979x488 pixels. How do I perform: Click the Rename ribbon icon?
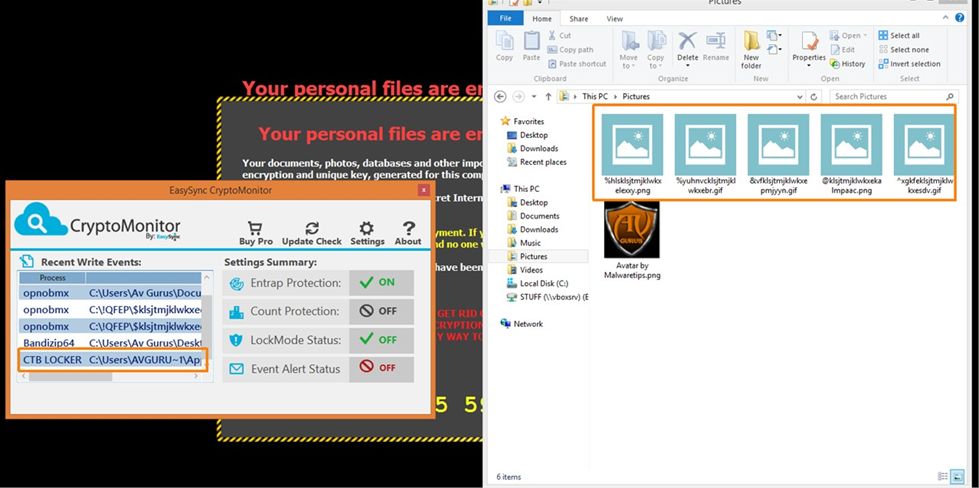716,46
